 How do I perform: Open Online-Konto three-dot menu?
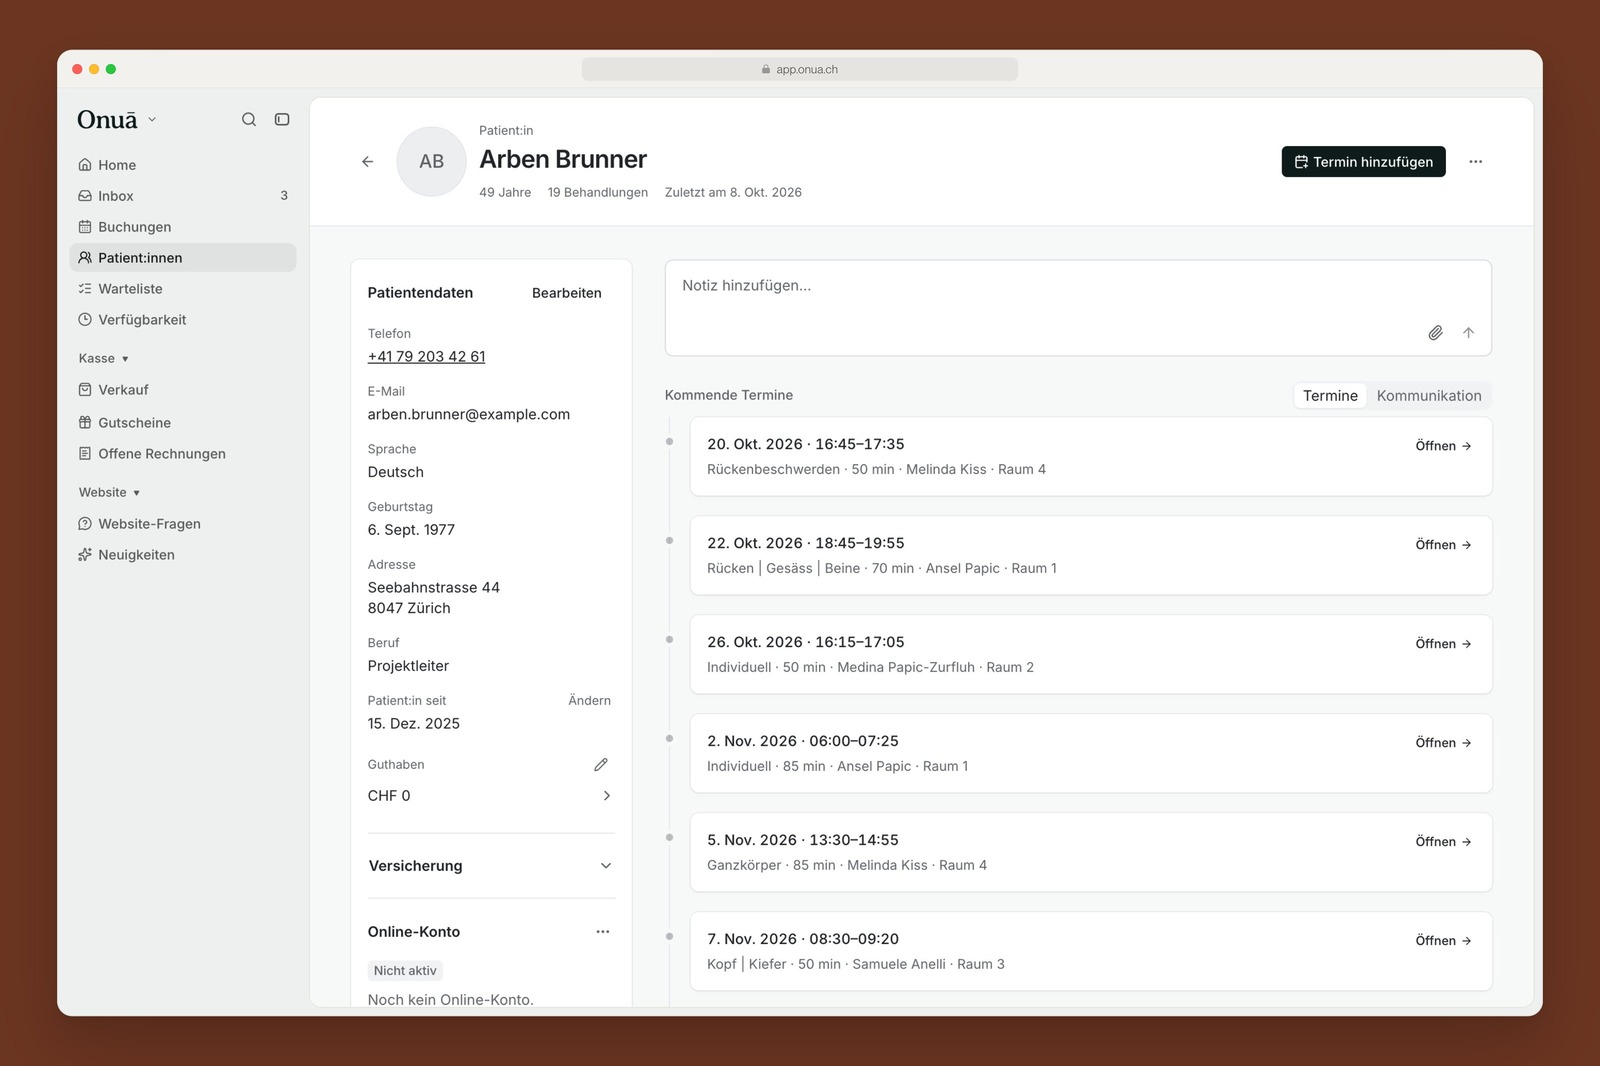[603, 931]
